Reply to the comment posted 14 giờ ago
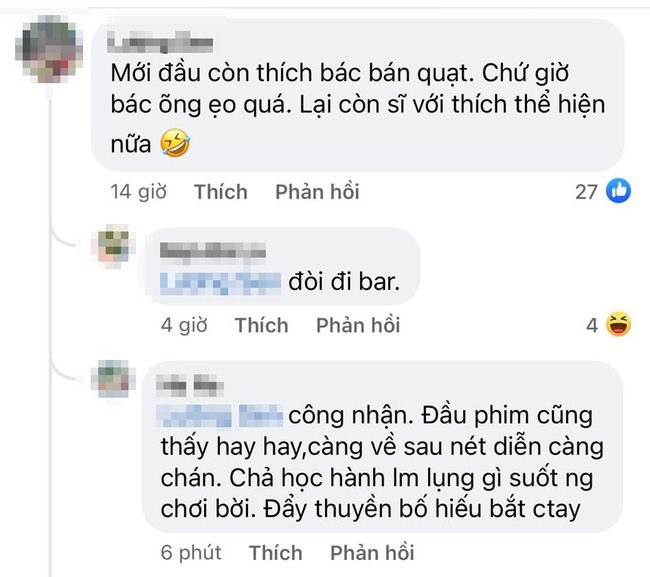This screenshot has height=577, width=650. [x=317, y=192]
